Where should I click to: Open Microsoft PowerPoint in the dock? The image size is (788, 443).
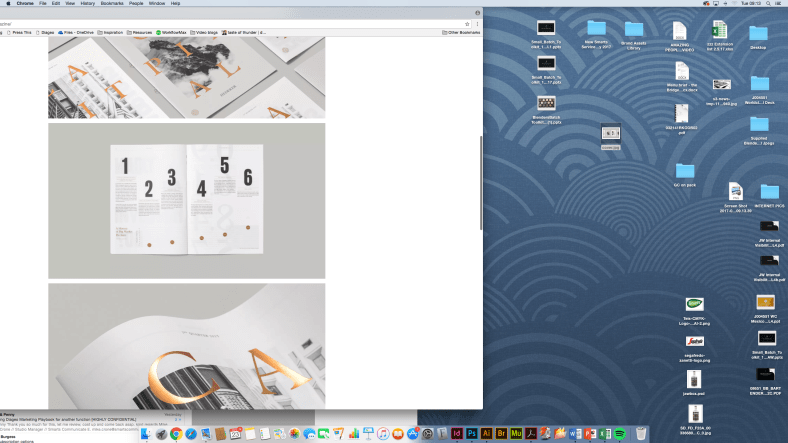pyautogui.click(x=590, y=433)
